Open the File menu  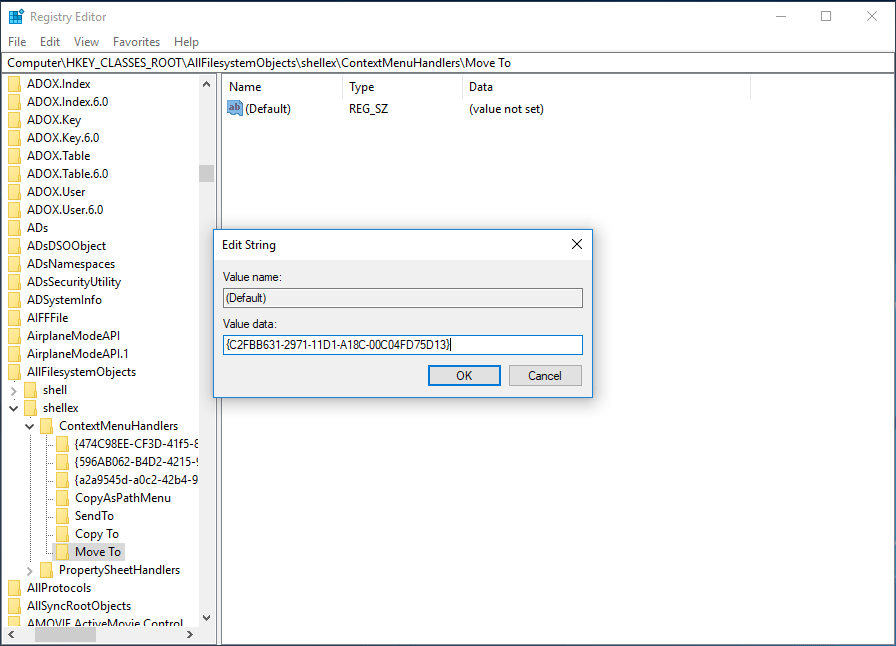click(17, 42)
